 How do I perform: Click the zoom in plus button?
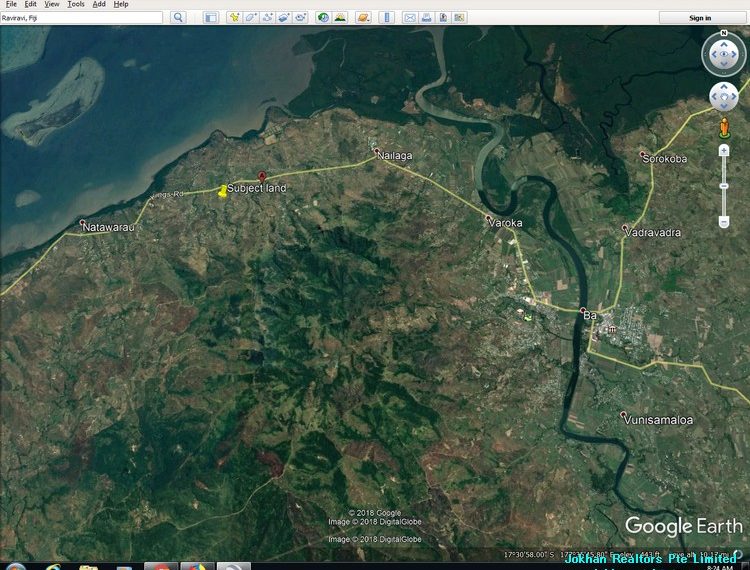coord(724,151)
